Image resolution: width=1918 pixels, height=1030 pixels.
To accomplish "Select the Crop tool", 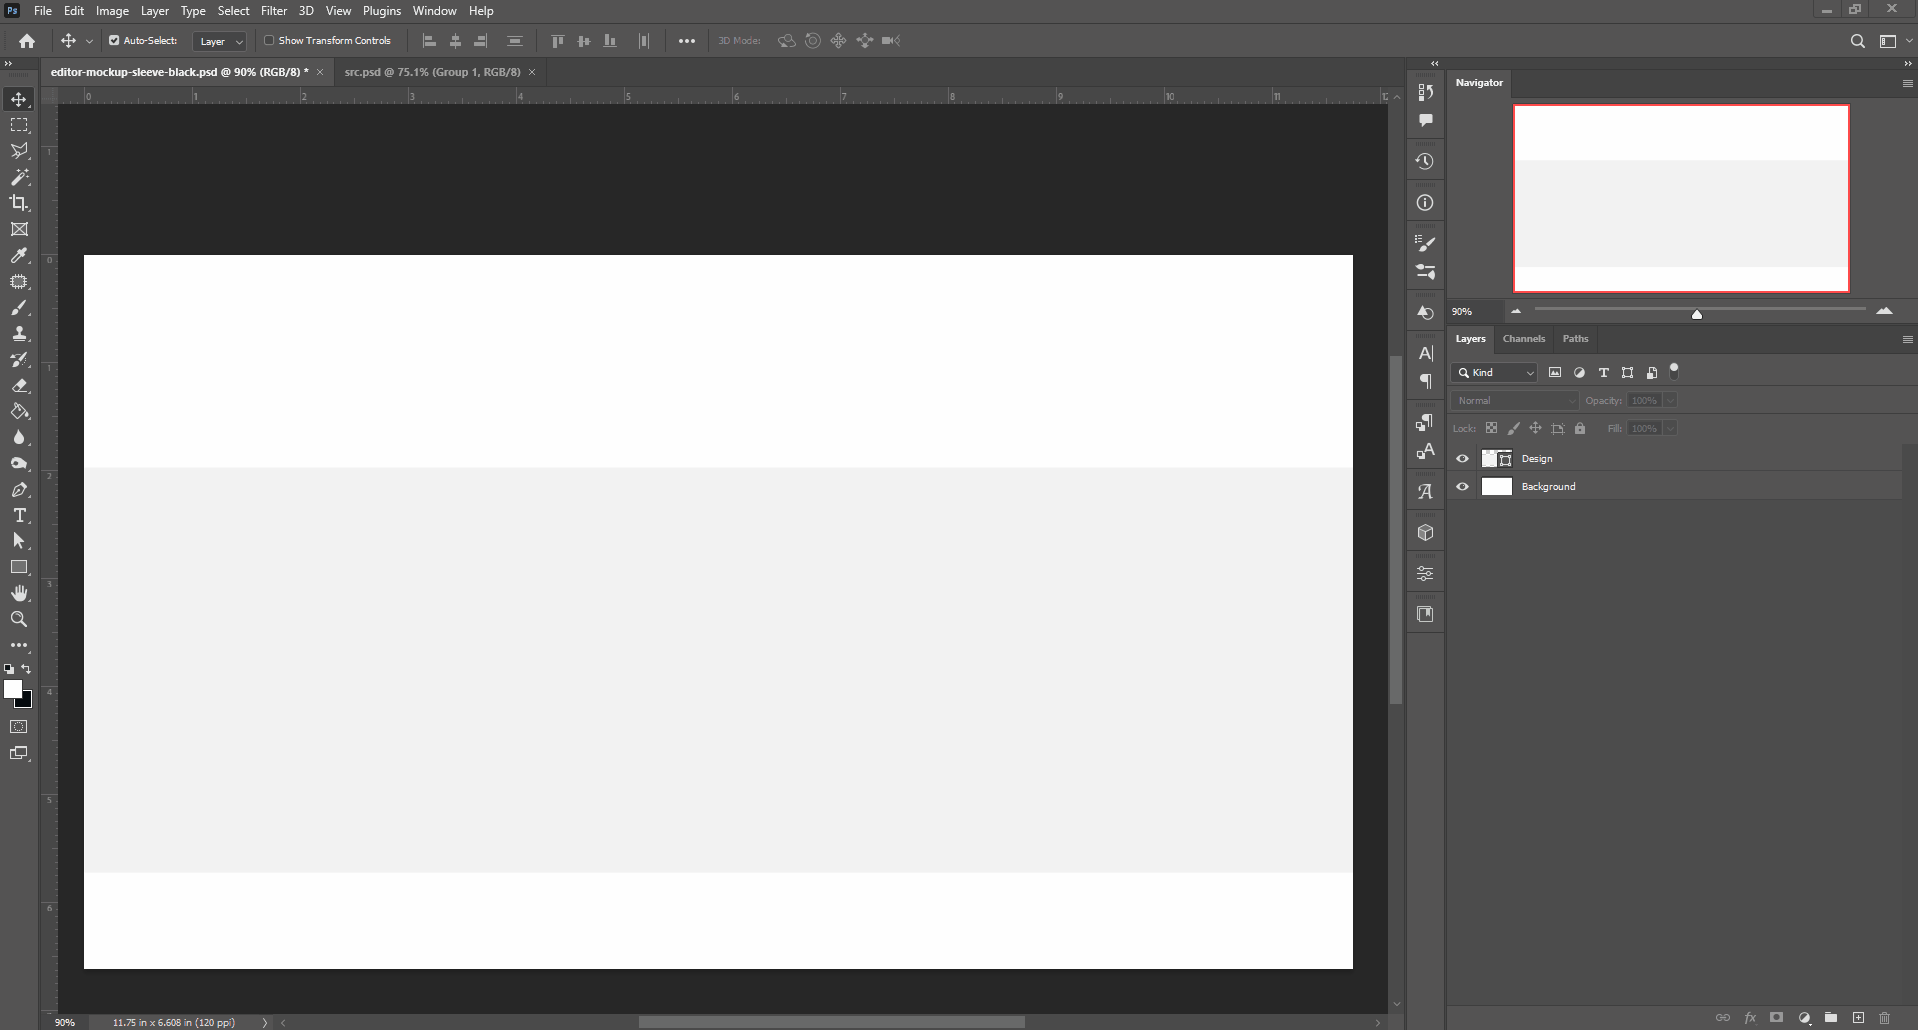I will coord(18,203).
